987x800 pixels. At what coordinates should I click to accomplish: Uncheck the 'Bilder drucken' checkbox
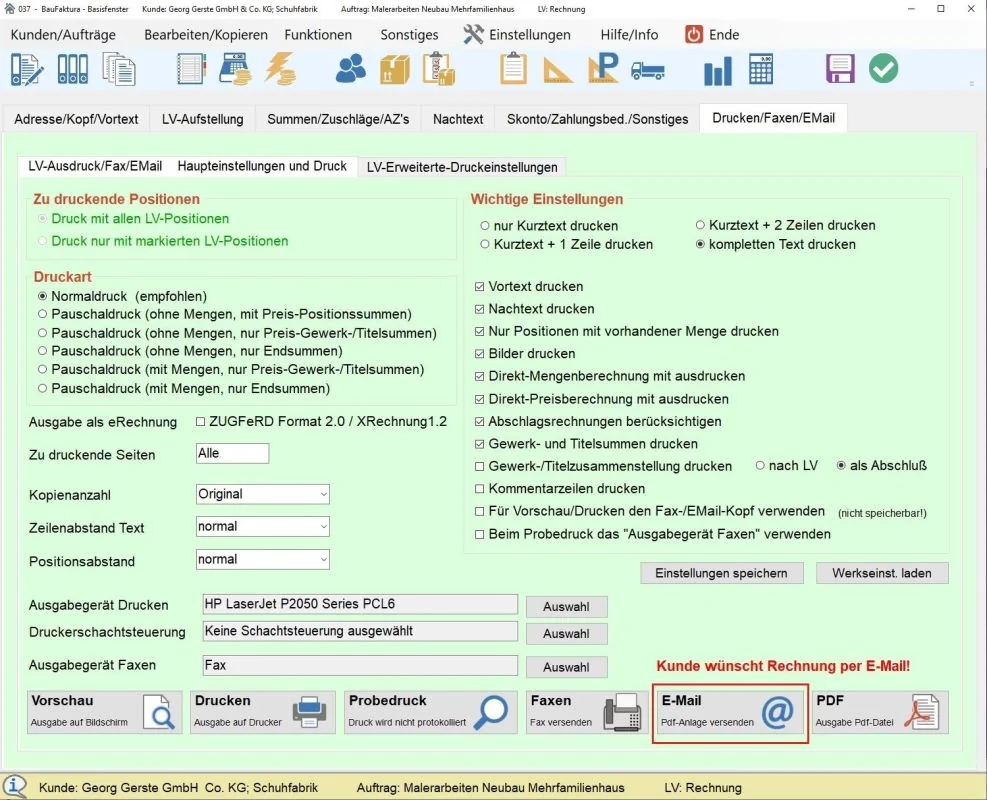tap(480, 354)
